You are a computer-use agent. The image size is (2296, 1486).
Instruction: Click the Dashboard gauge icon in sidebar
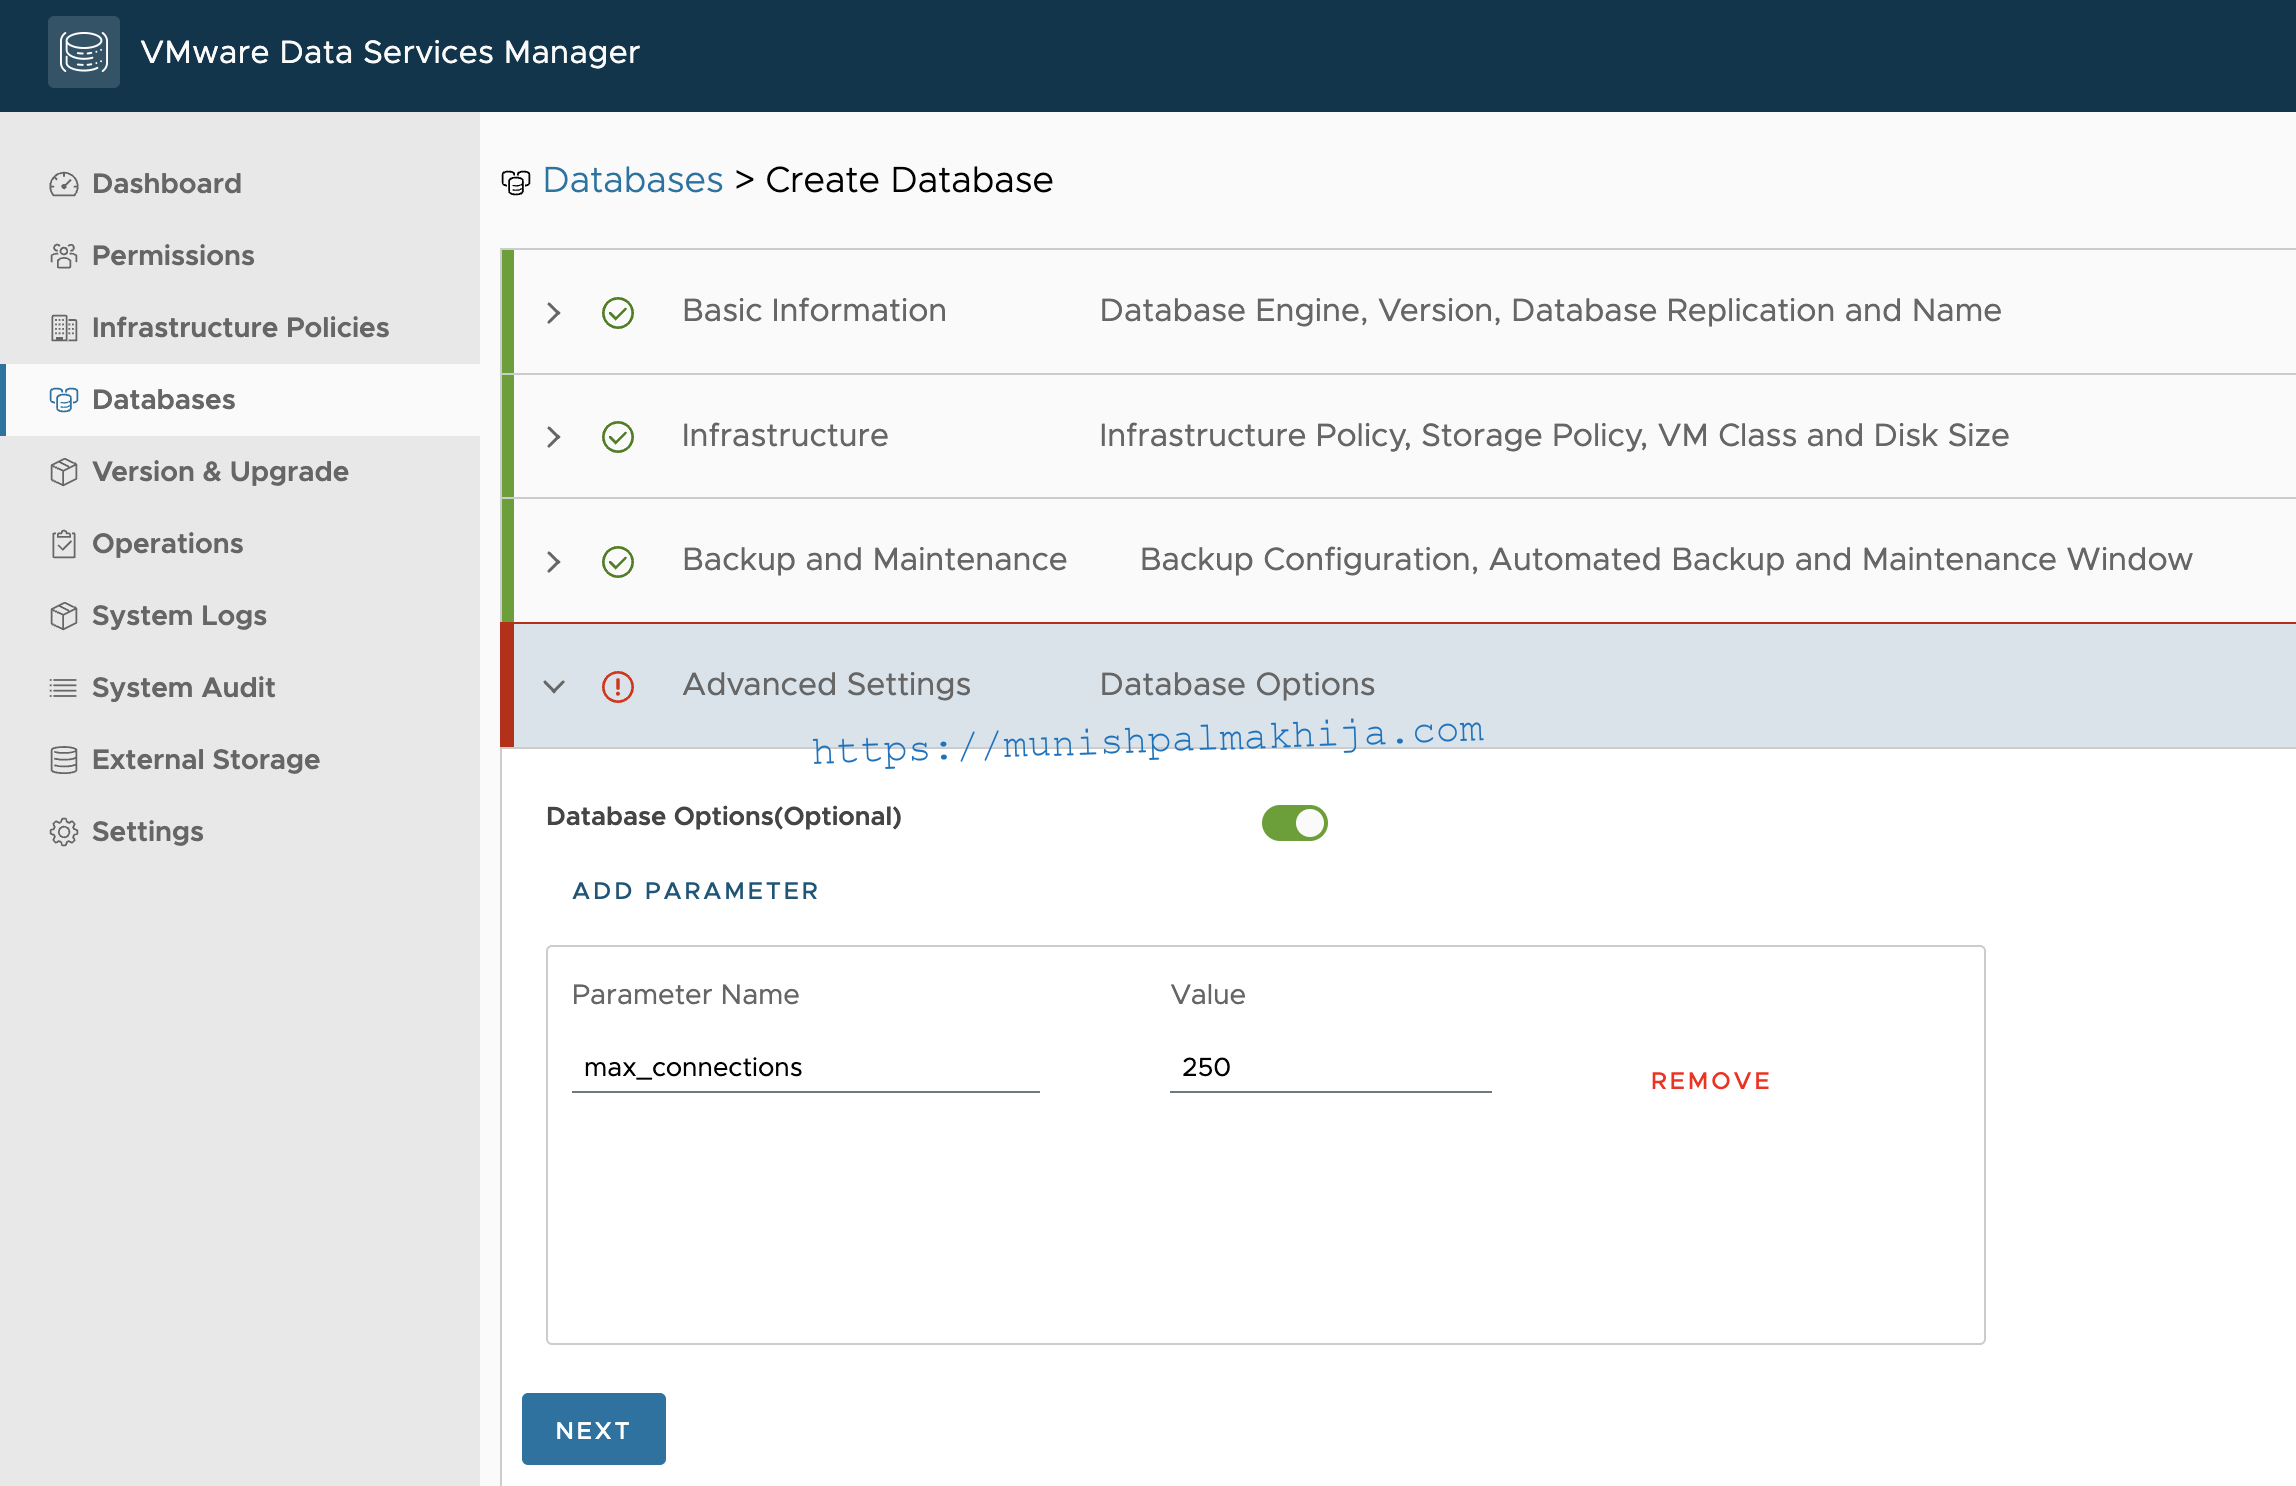click(64, 184)
